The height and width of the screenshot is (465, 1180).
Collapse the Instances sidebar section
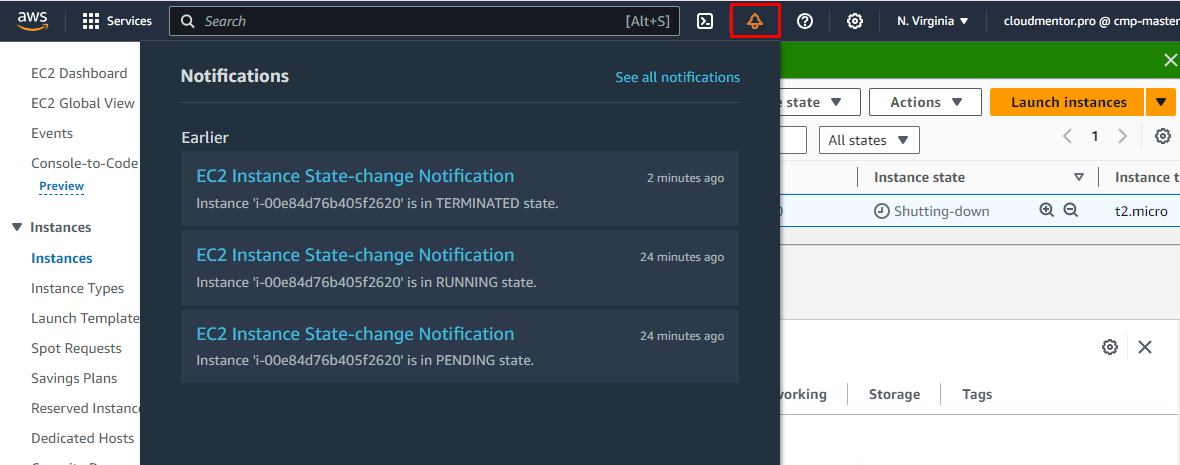pyautogui.click(x=17, y=227)
